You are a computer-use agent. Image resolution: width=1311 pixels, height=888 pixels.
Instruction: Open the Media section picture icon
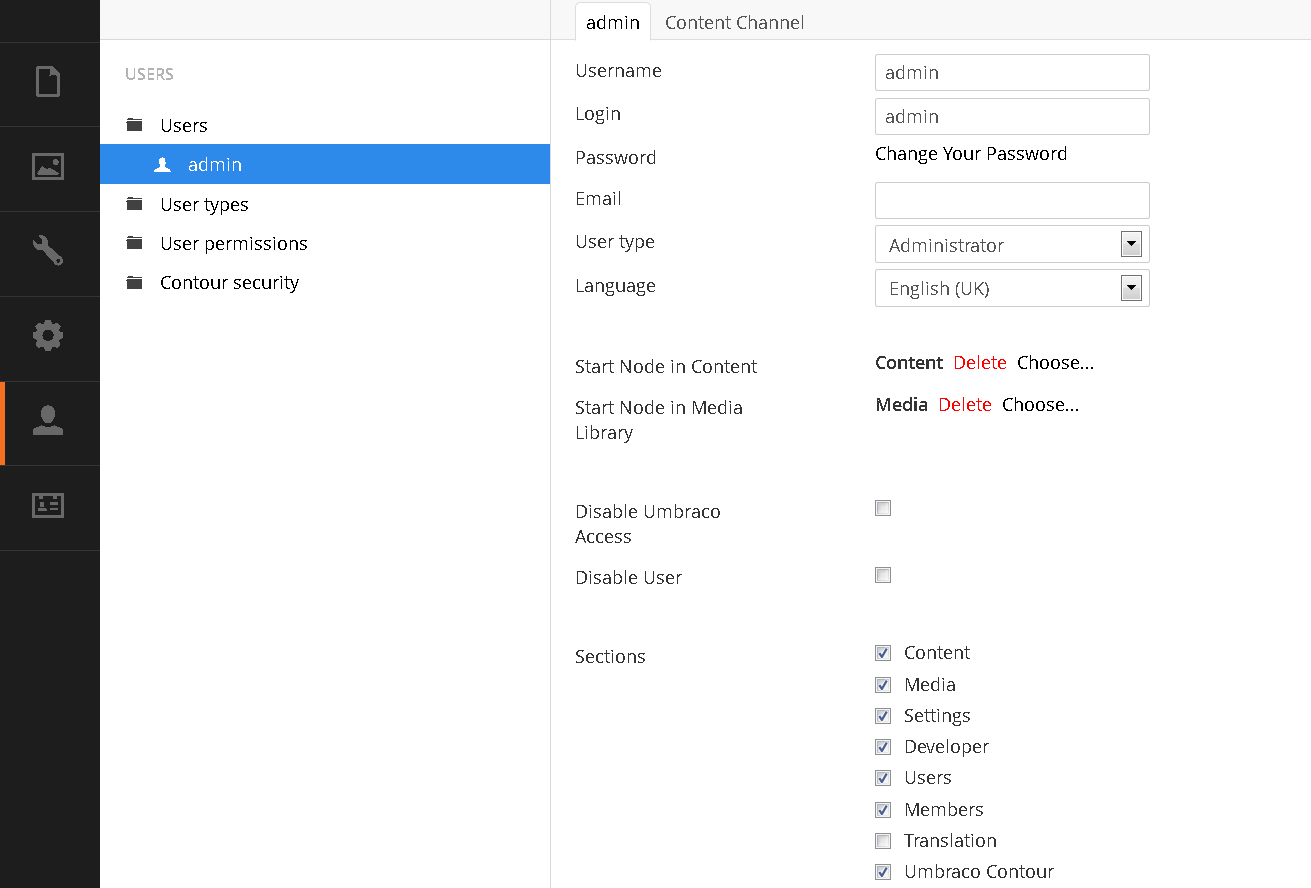(48, 166)
